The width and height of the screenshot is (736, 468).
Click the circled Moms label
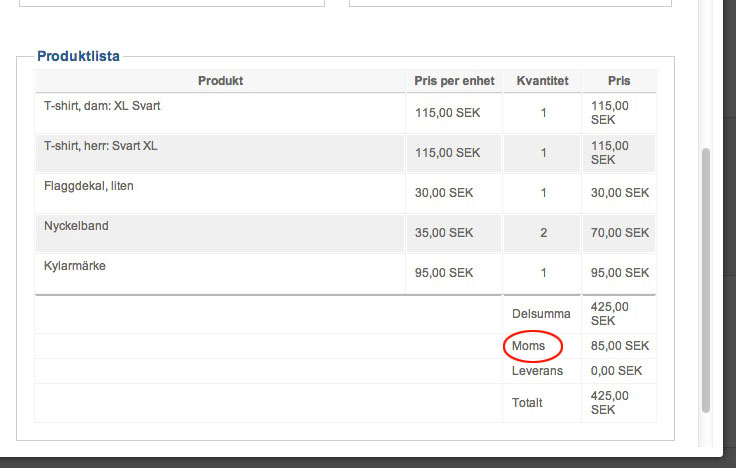point(529,346)
